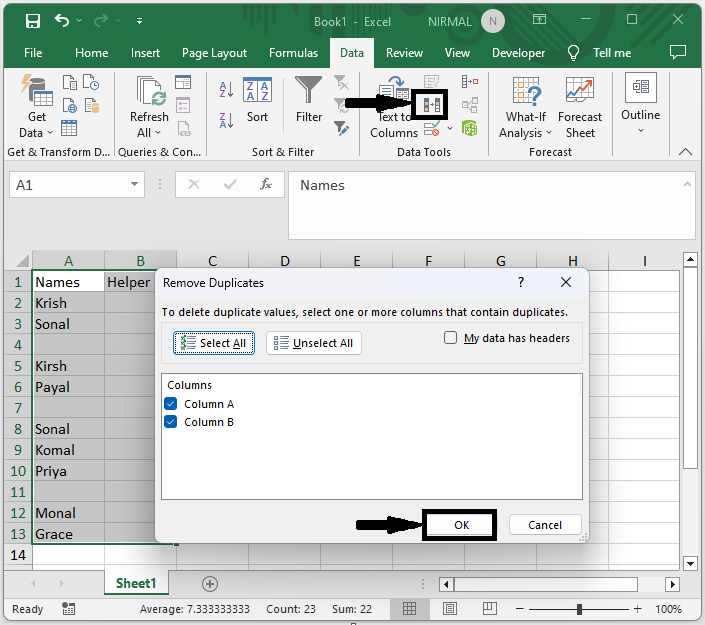Click the Remove Duplicates icon in Data Tools
705x625 pixels.
click(431, 103)
